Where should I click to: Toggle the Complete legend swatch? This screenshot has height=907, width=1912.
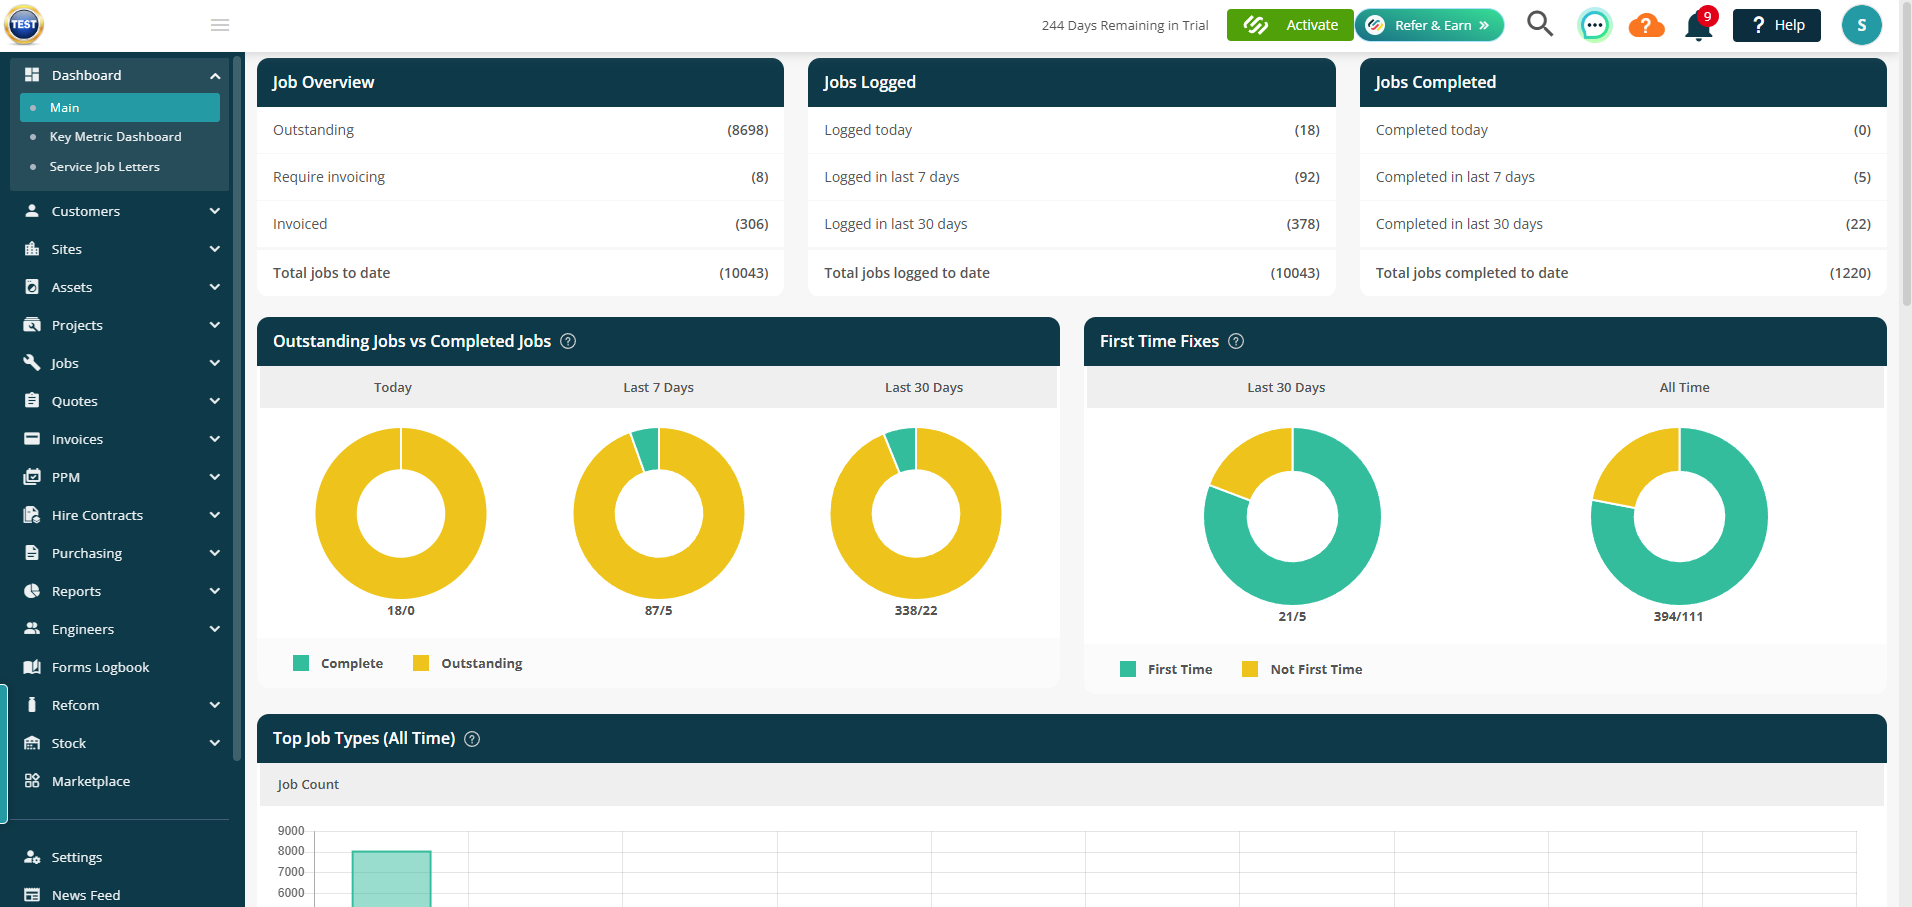tap(301, 663)
